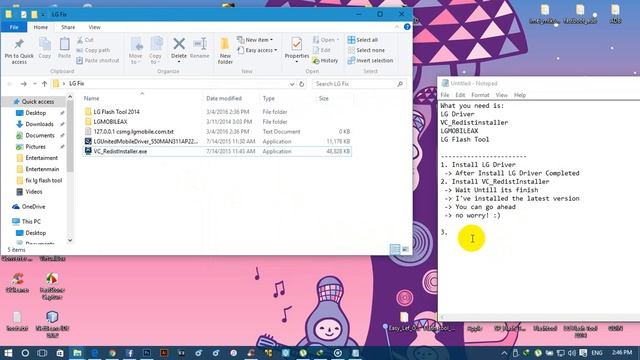Show file History
The height and width of the screenshot is (360, 640).
coord(325,60)
